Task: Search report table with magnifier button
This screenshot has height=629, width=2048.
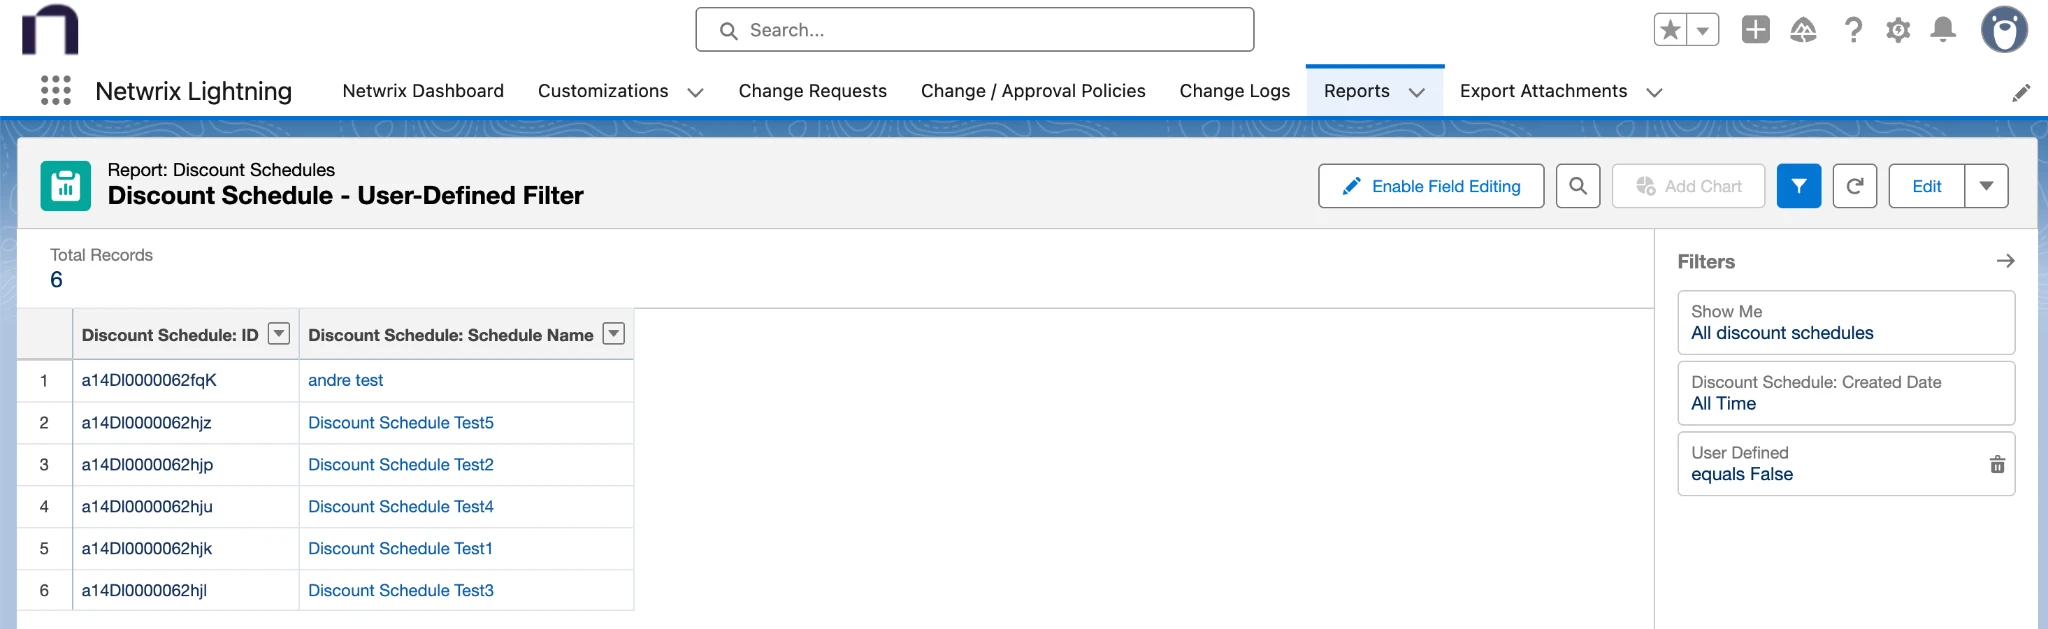Action: pyautogui.click(x=1578, y=186)
